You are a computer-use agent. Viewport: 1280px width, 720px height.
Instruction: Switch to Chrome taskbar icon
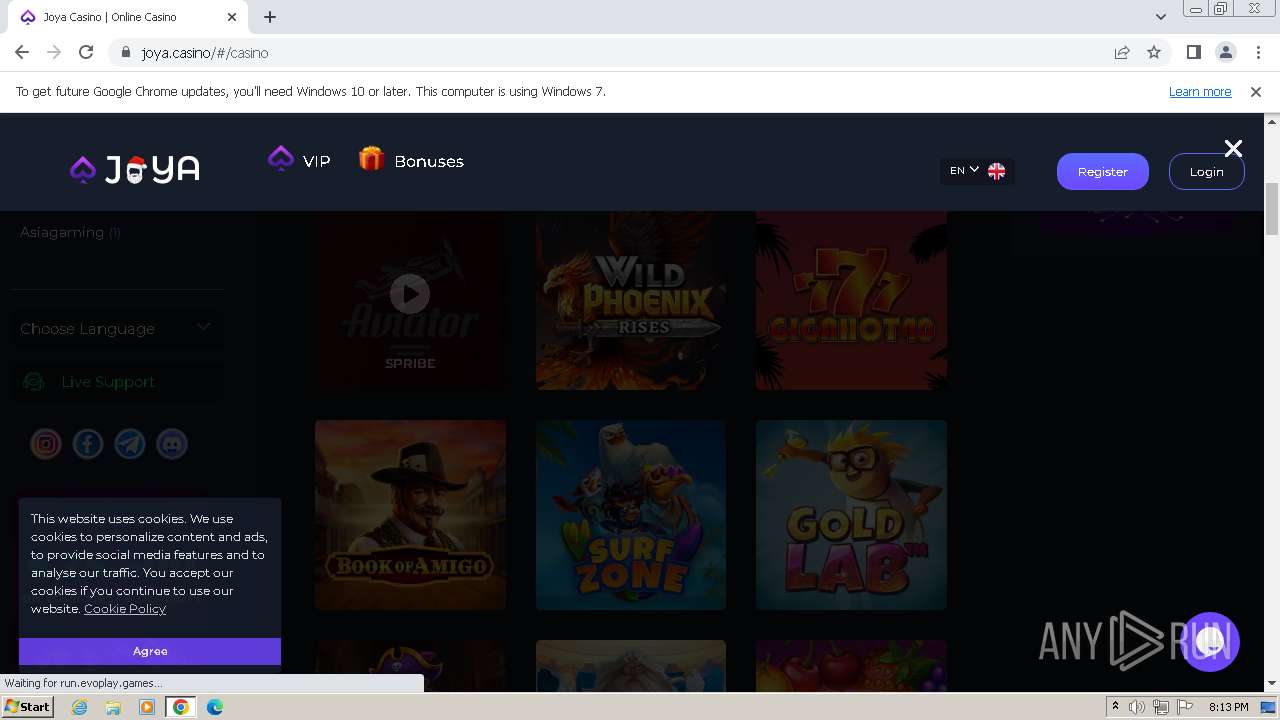[x=181, y=707]
